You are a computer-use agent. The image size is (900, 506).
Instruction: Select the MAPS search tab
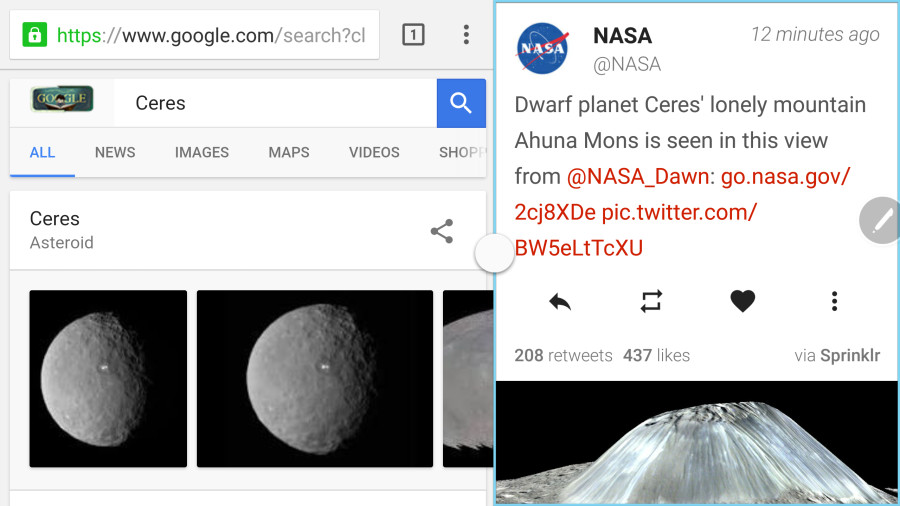coord(289,152)
